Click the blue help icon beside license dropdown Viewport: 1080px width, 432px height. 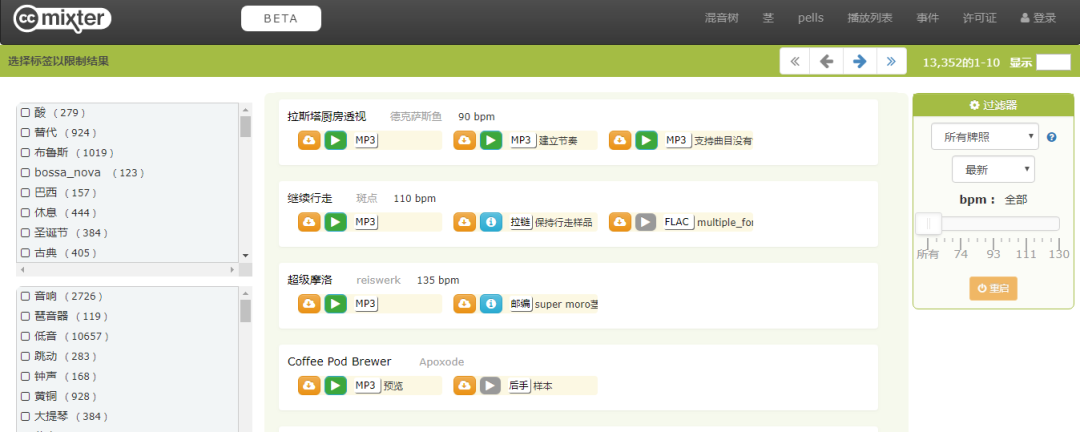point(1051,137)
